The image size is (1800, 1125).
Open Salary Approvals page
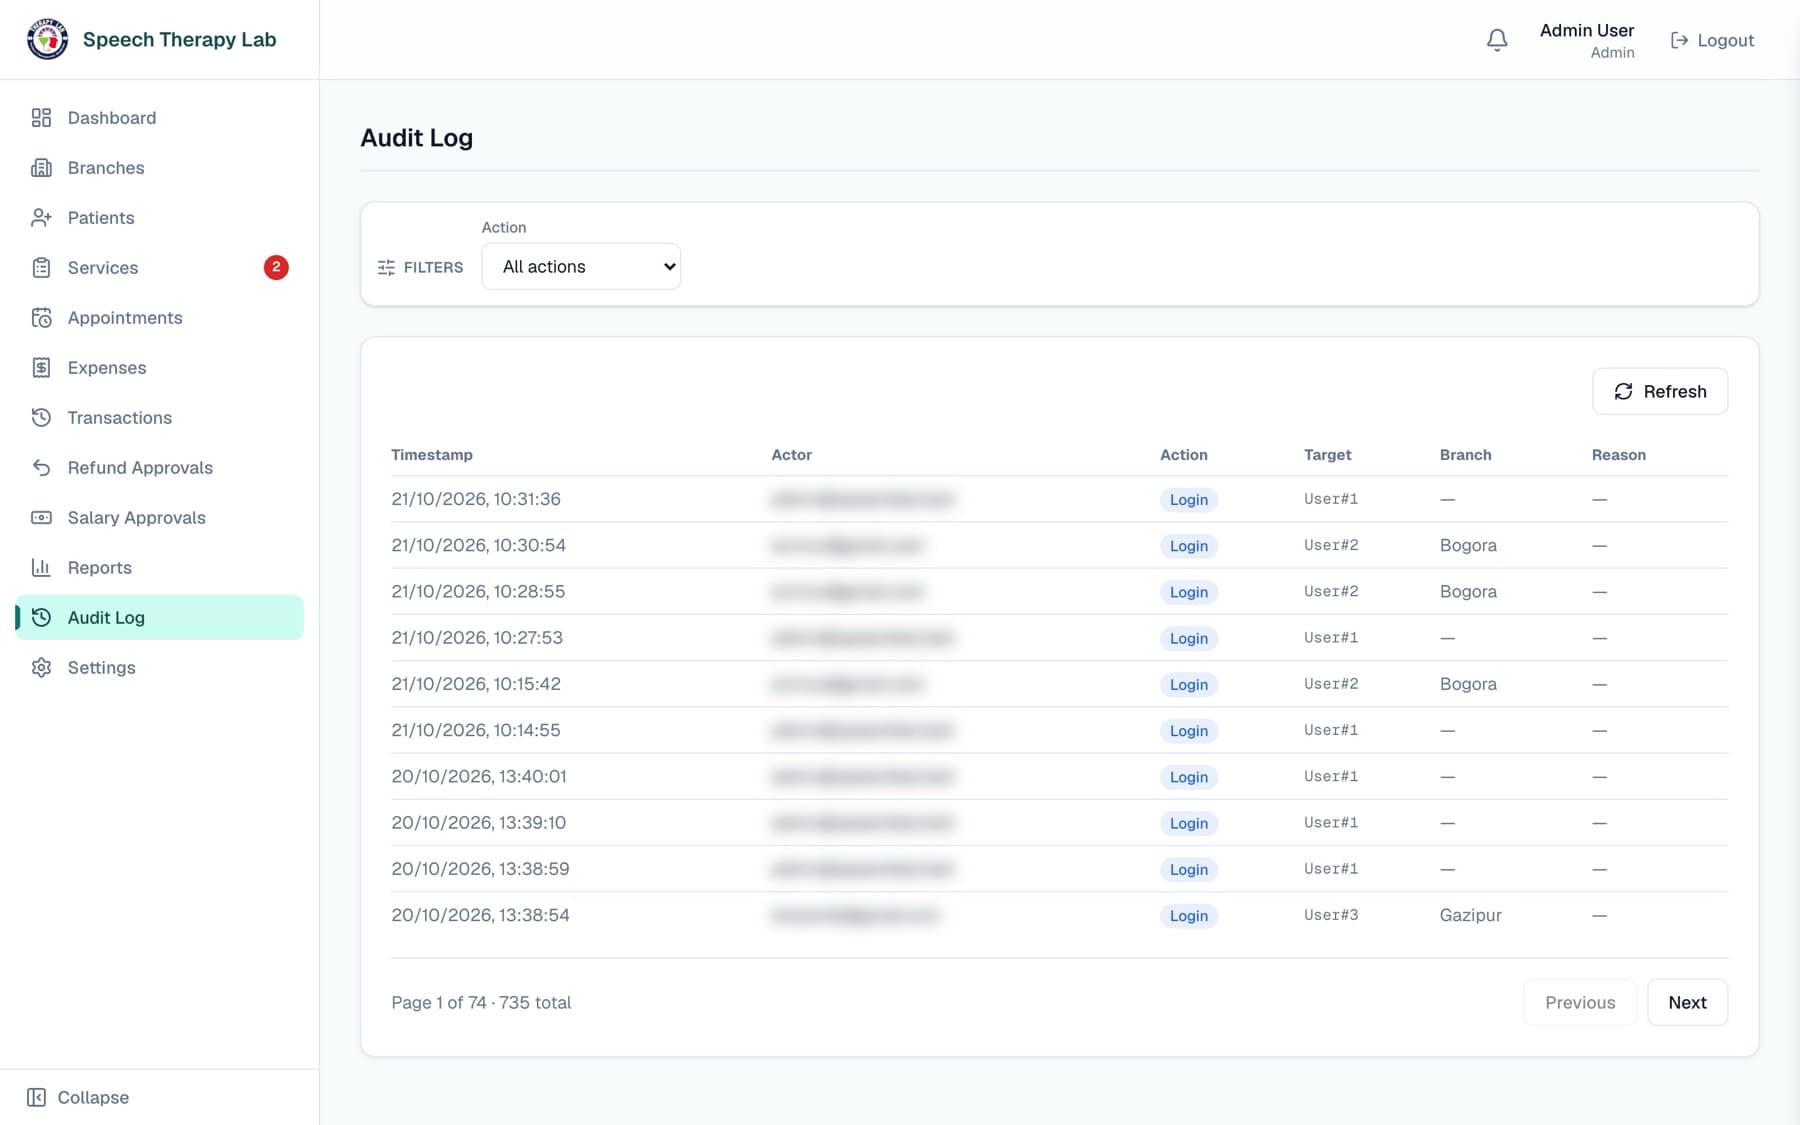pos(160,518)
